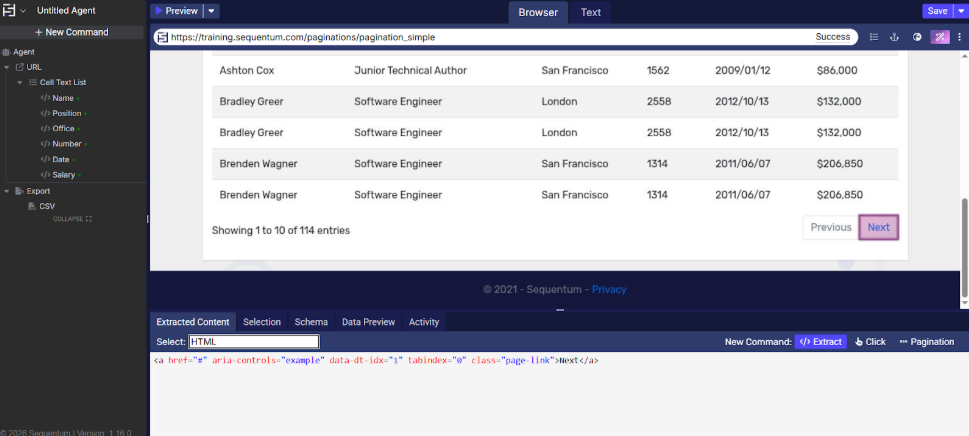This screenshot has width=969, height=436.
Task: Select the Cell Text List command
Action: [x=62, y=82]
